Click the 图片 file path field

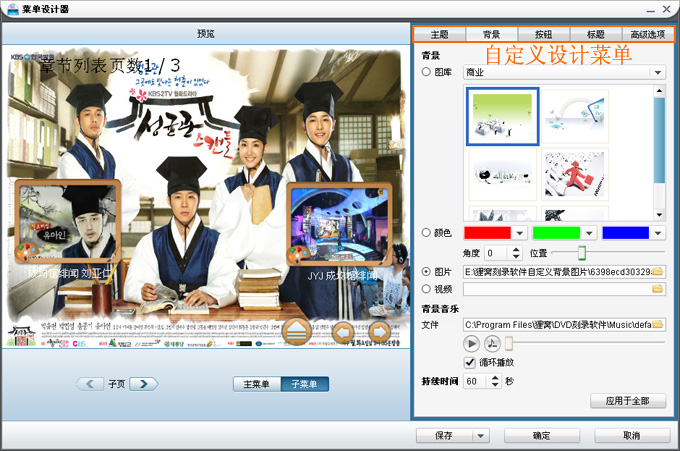point(564,272)
